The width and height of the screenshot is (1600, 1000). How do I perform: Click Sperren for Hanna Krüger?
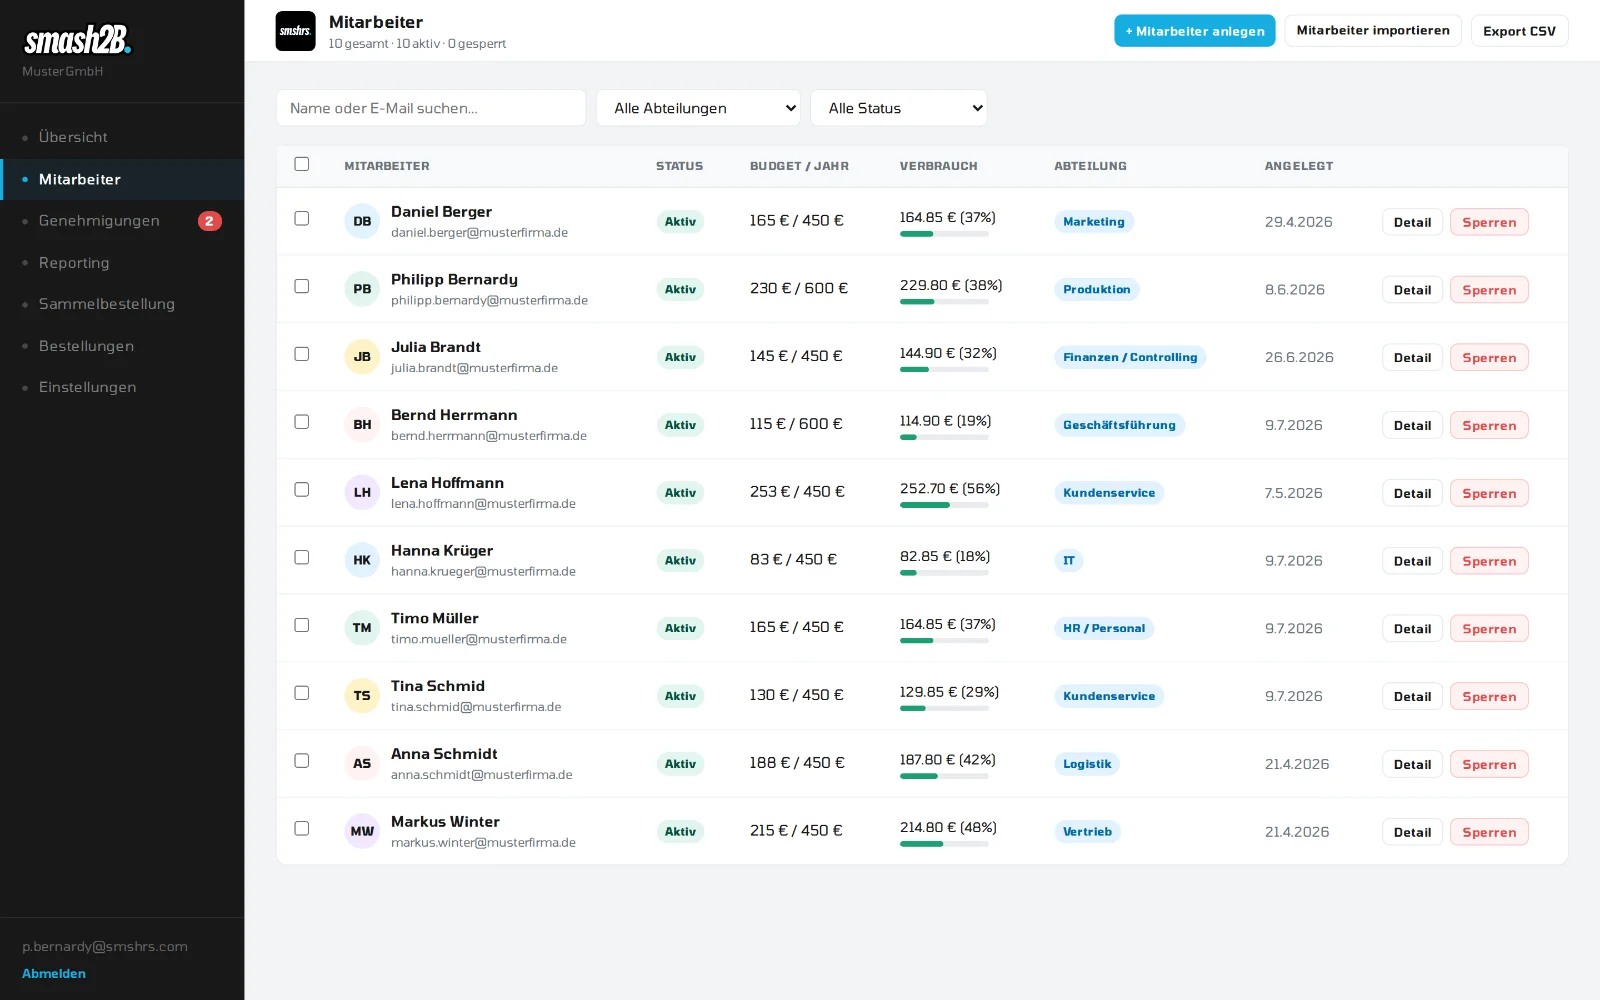(1489, 561)
